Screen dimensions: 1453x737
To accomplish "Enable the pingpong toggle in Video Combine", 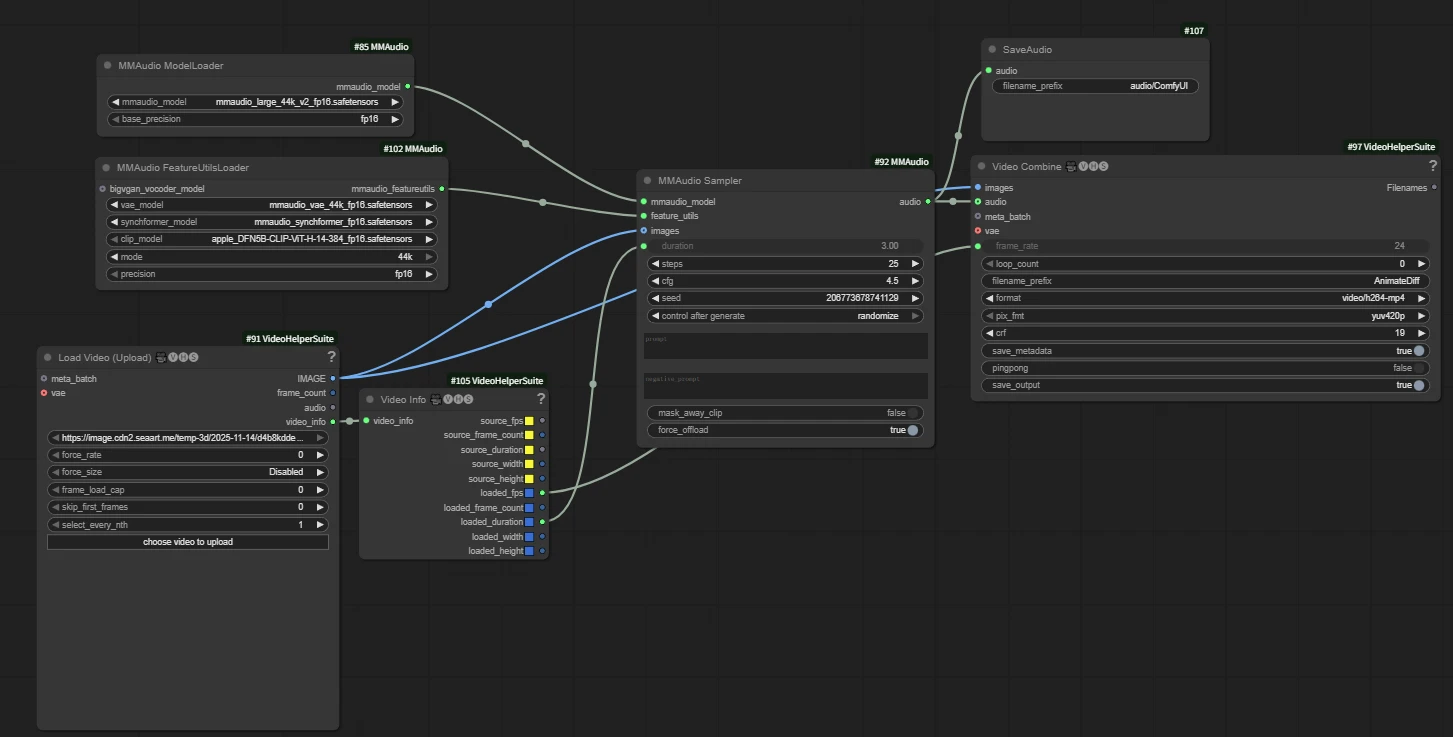I will click(1418, 368).
